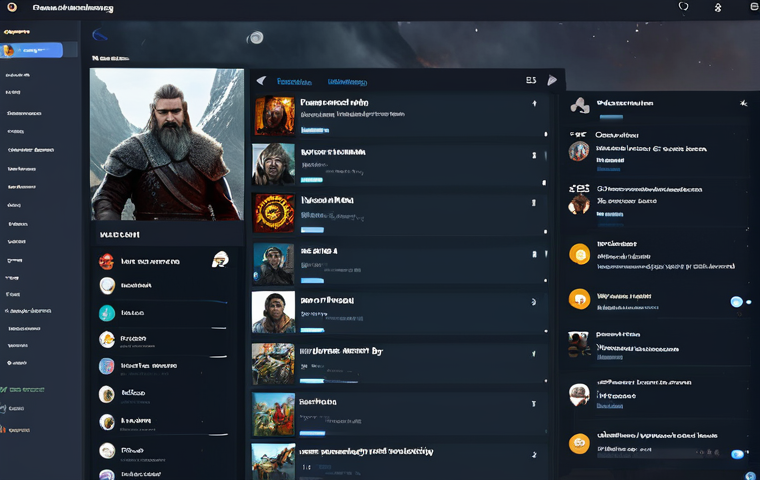This screenshot has height=480, width=760.
Task: Open the bottom landscape vehicle thumbnail
Action: click(273, 461)
